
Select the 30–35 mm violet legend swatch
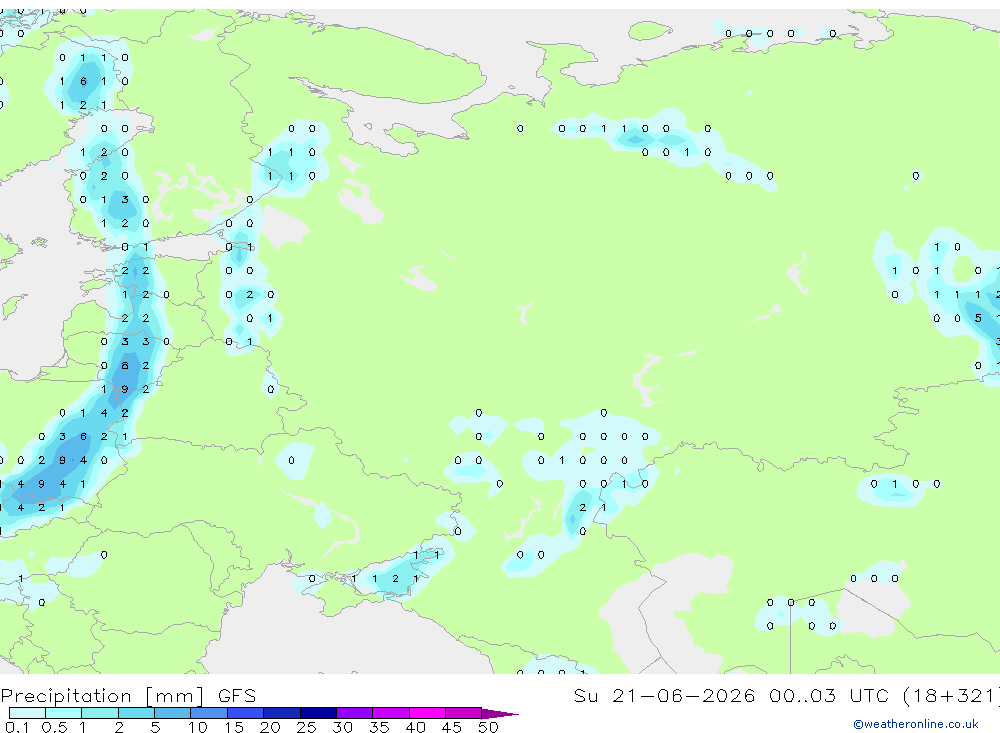point(354,713)
